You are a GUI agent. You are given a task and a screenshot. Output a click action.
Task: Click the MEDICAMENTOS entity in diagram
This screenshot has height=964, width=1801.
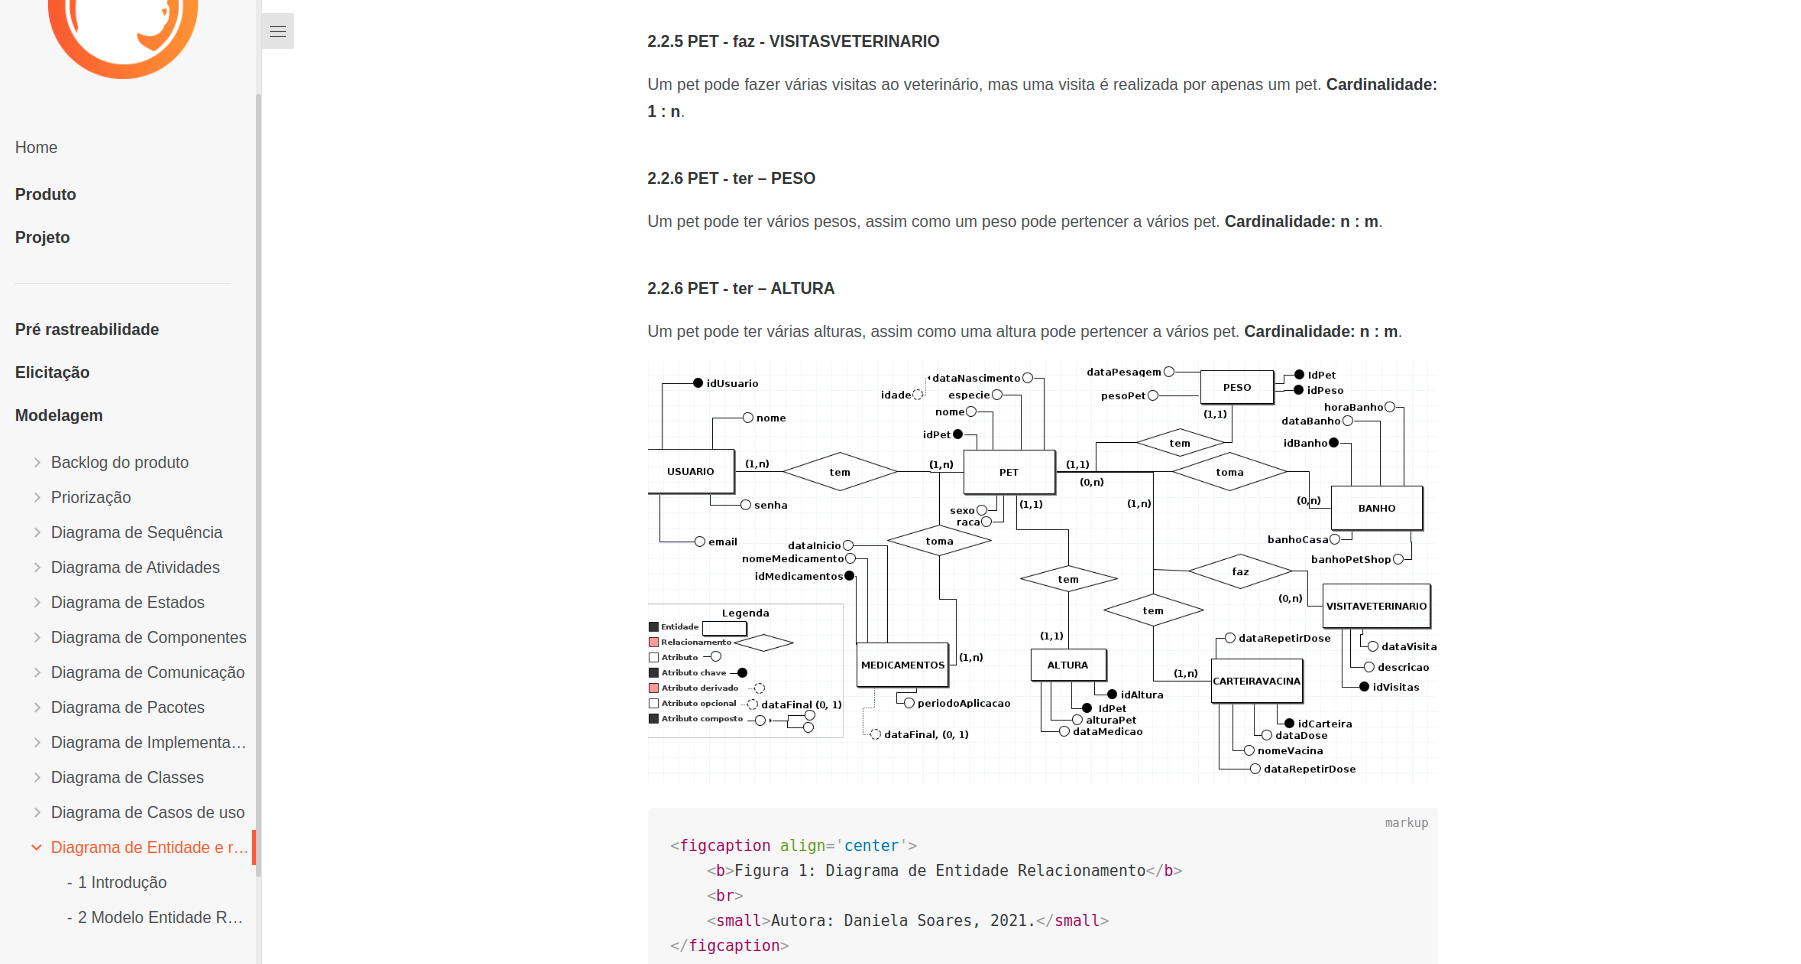pos(903,665)
